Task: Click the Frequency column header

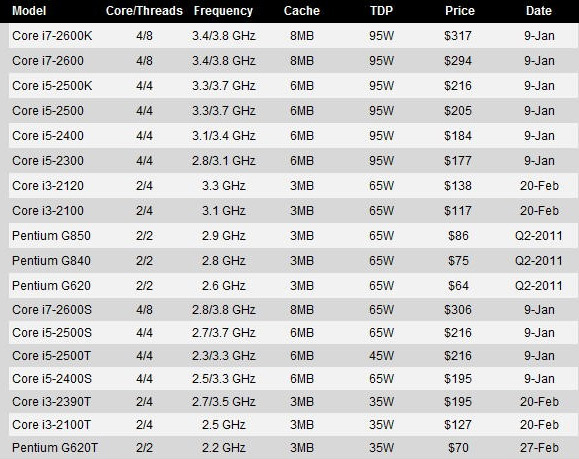Action: point(223,11)
